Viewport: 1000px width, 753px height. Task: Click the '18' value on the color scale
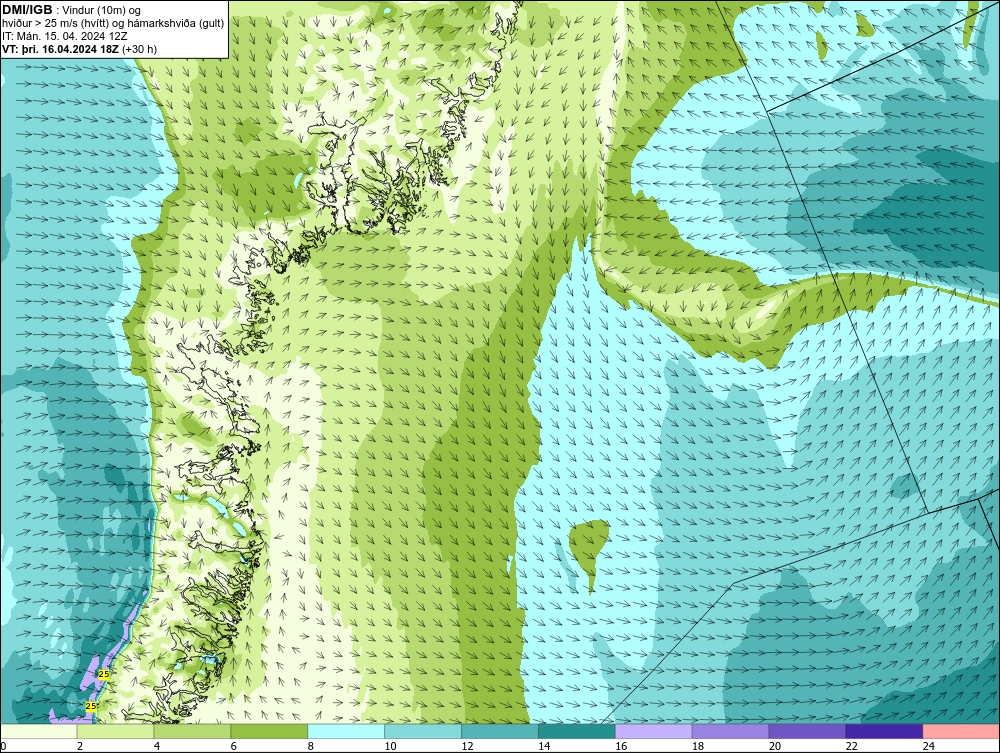click(698, 746)
